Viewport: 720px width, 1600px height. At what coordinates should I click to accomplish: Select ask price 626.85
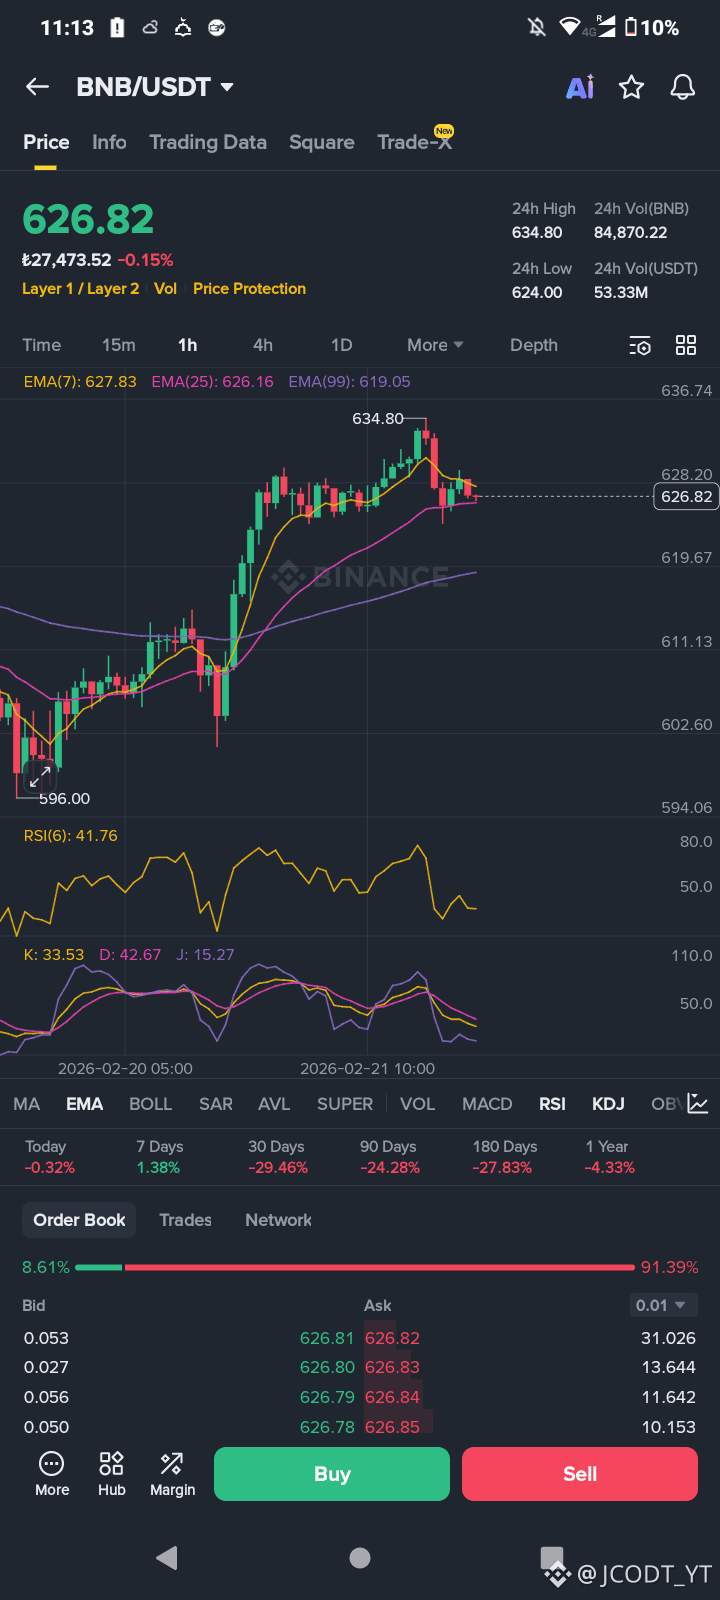(392, 1427)
